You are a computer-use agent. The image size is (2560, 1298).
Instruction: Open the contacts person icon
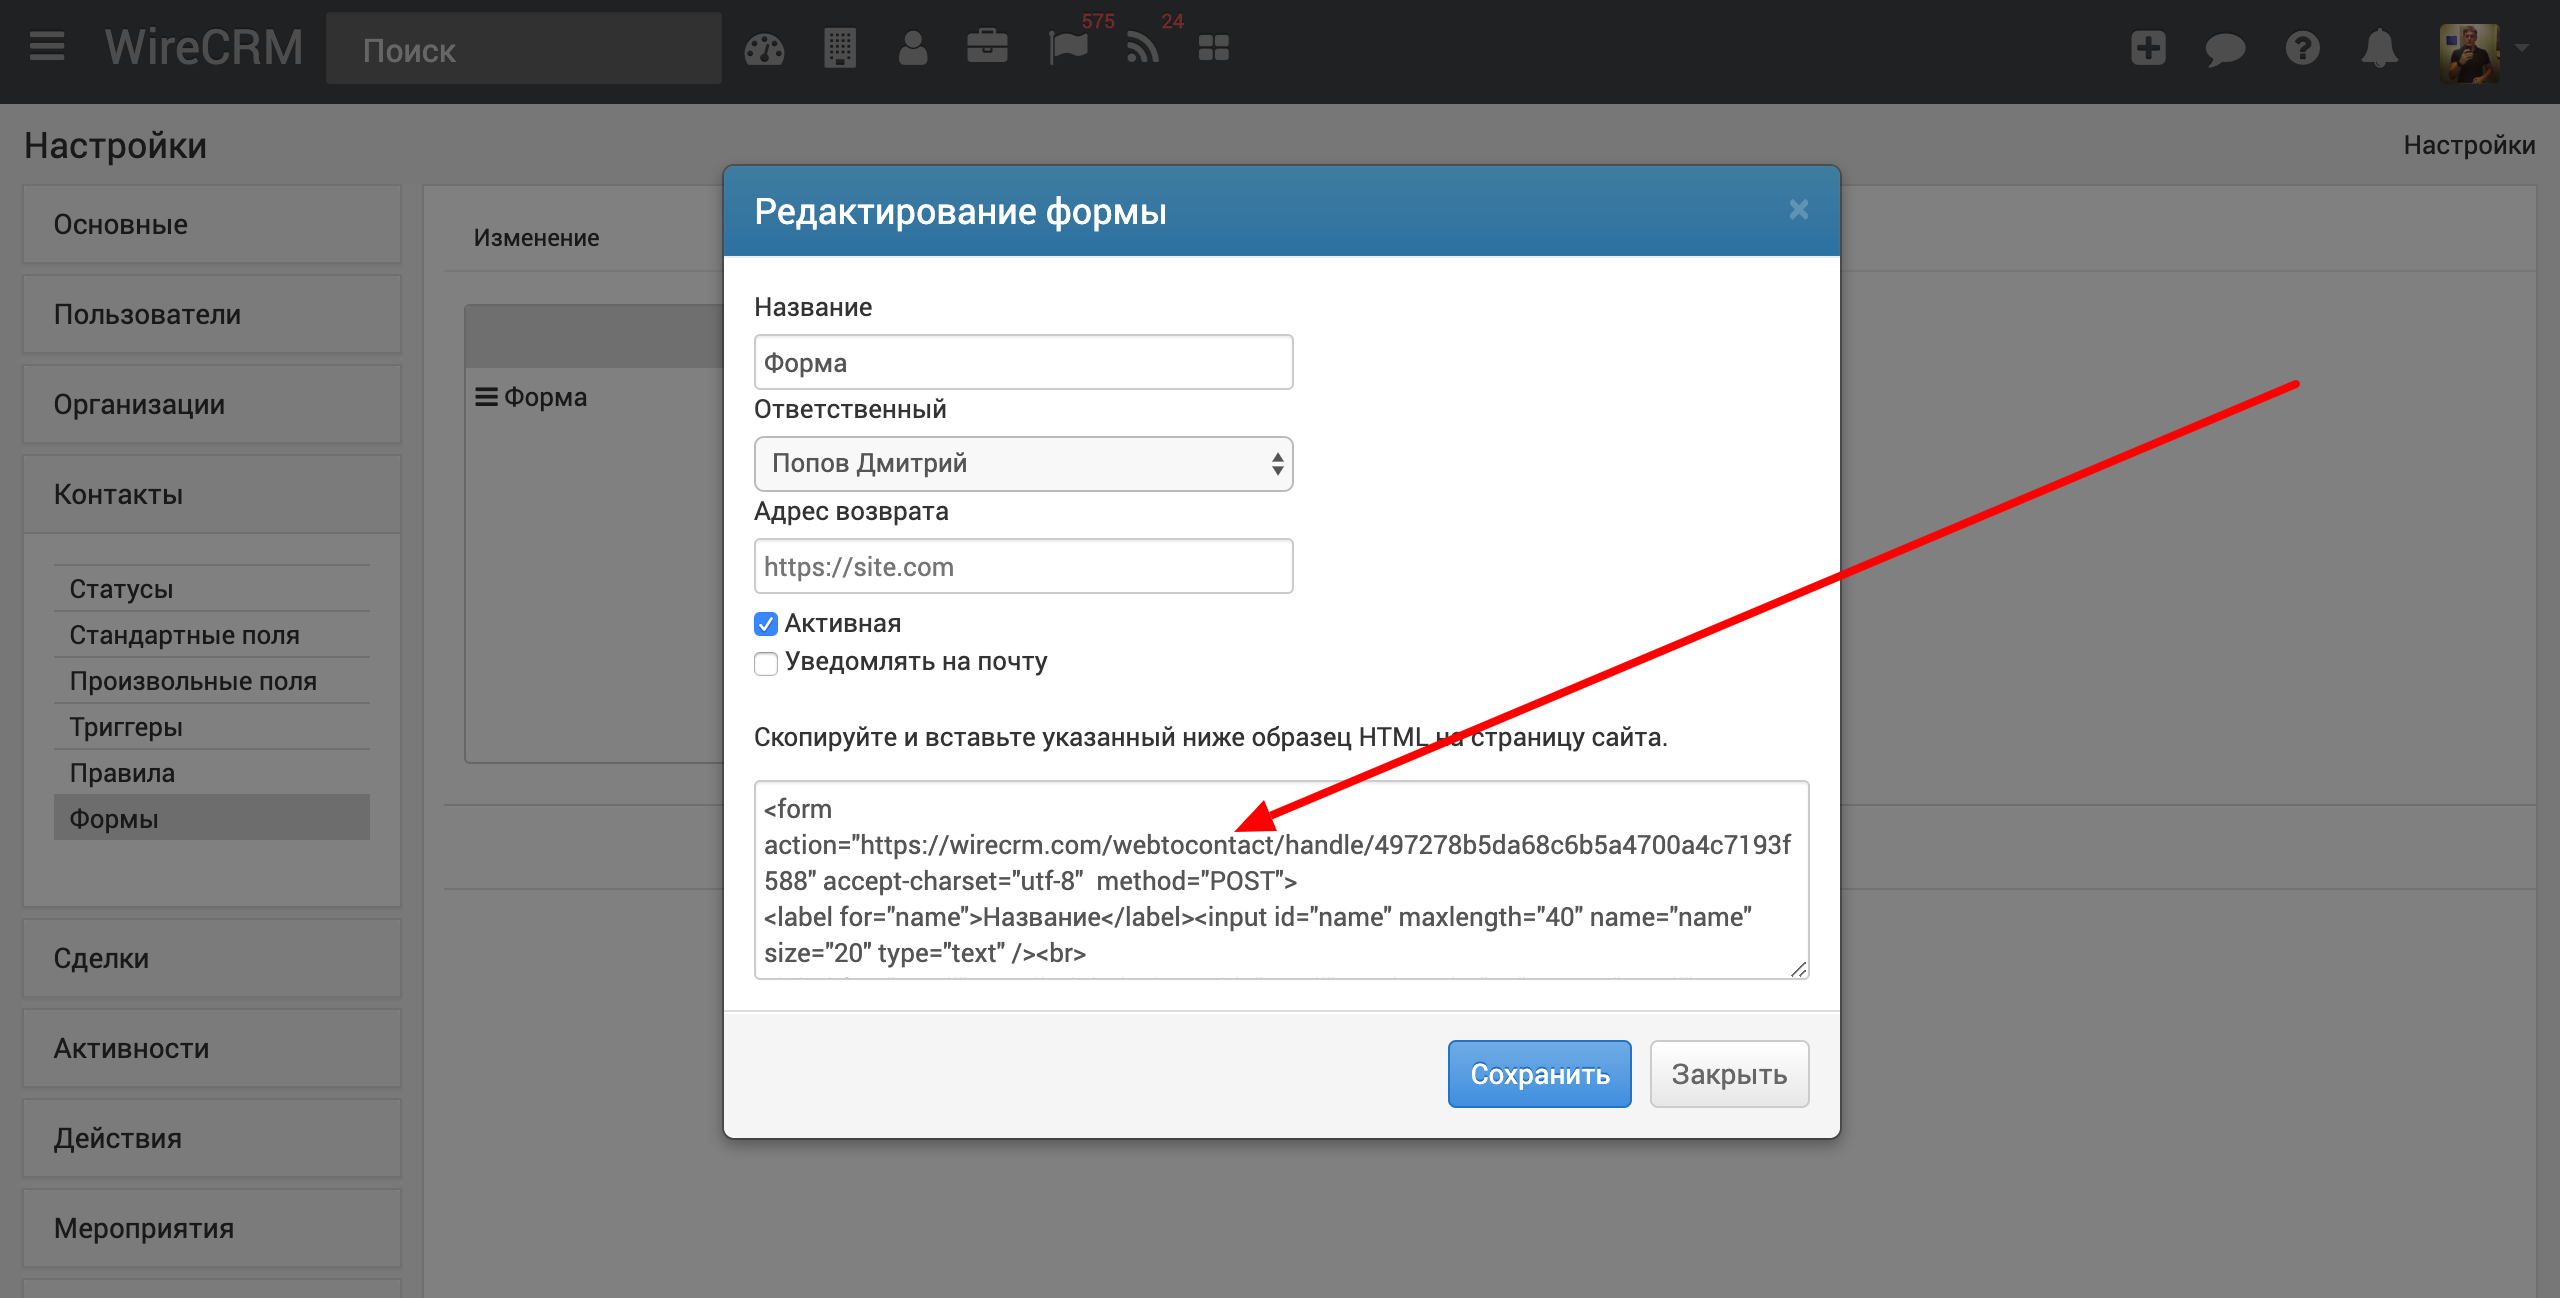[912, 49]
